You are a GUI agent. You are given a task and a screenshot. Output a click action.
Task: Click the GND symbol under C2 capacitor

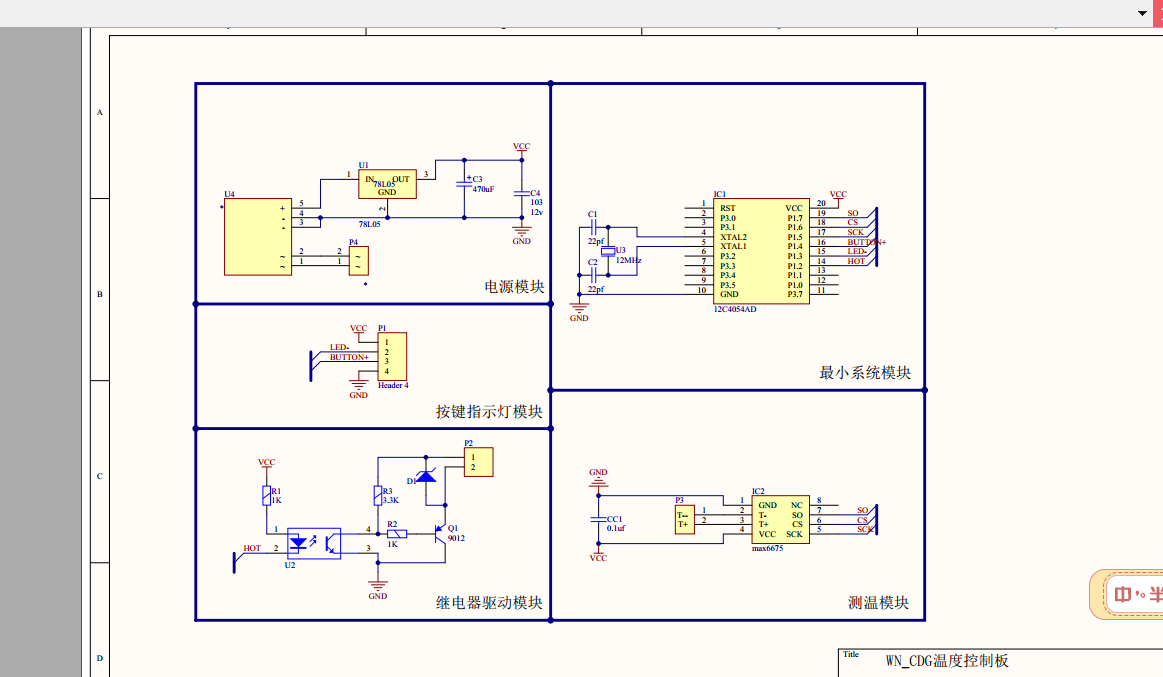click(x=579, y=311)
